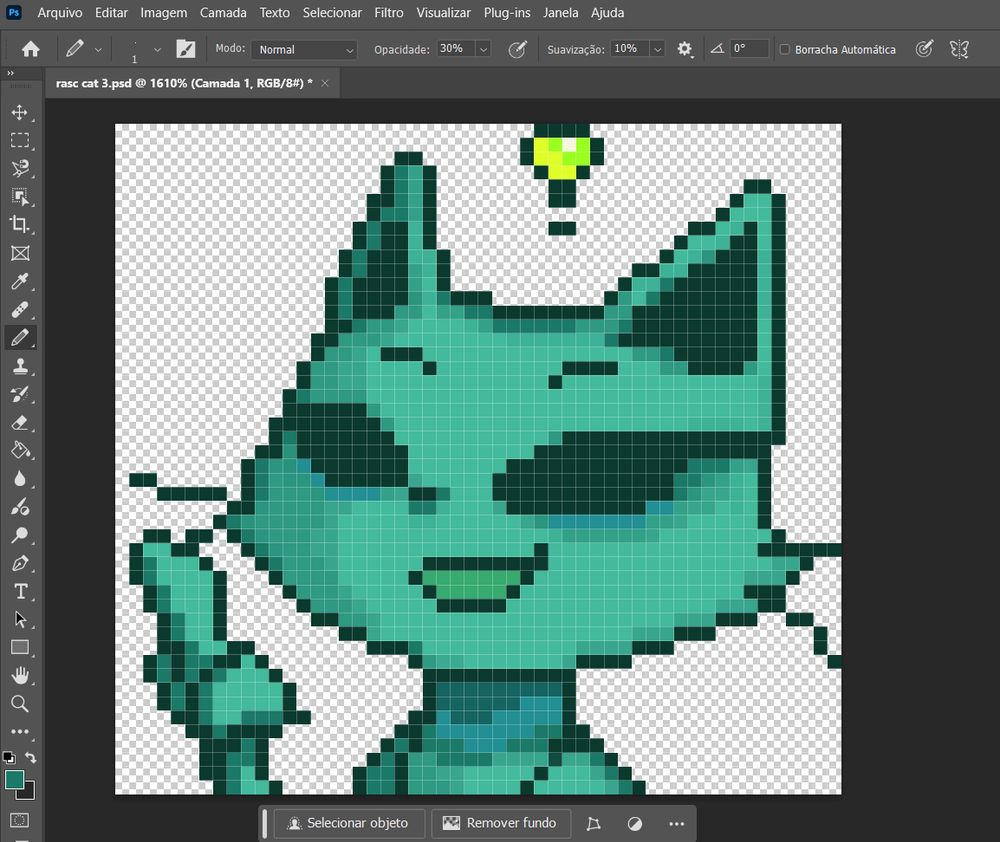The image size is (1000, 842).
Task: Click the Home button in options bar
Action: (x=31, y=49)
